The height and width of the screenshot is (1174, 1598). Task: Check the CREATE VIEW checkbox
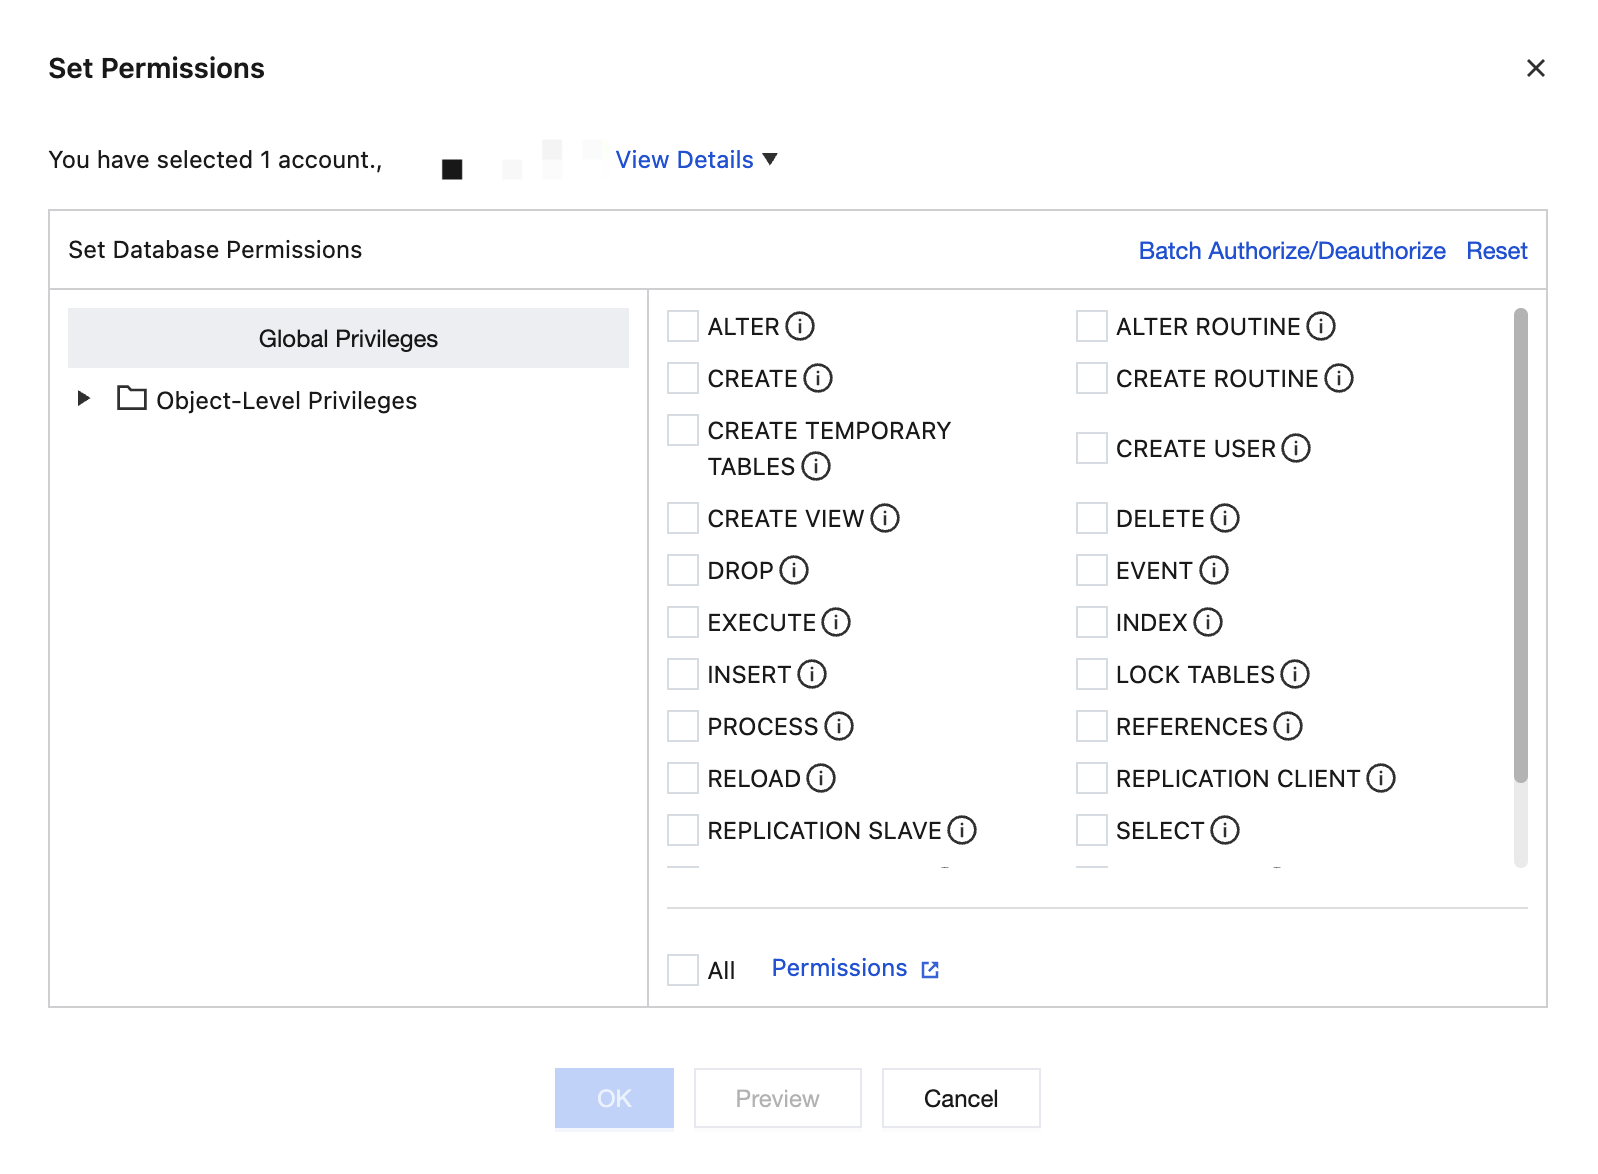coord(683,518)
